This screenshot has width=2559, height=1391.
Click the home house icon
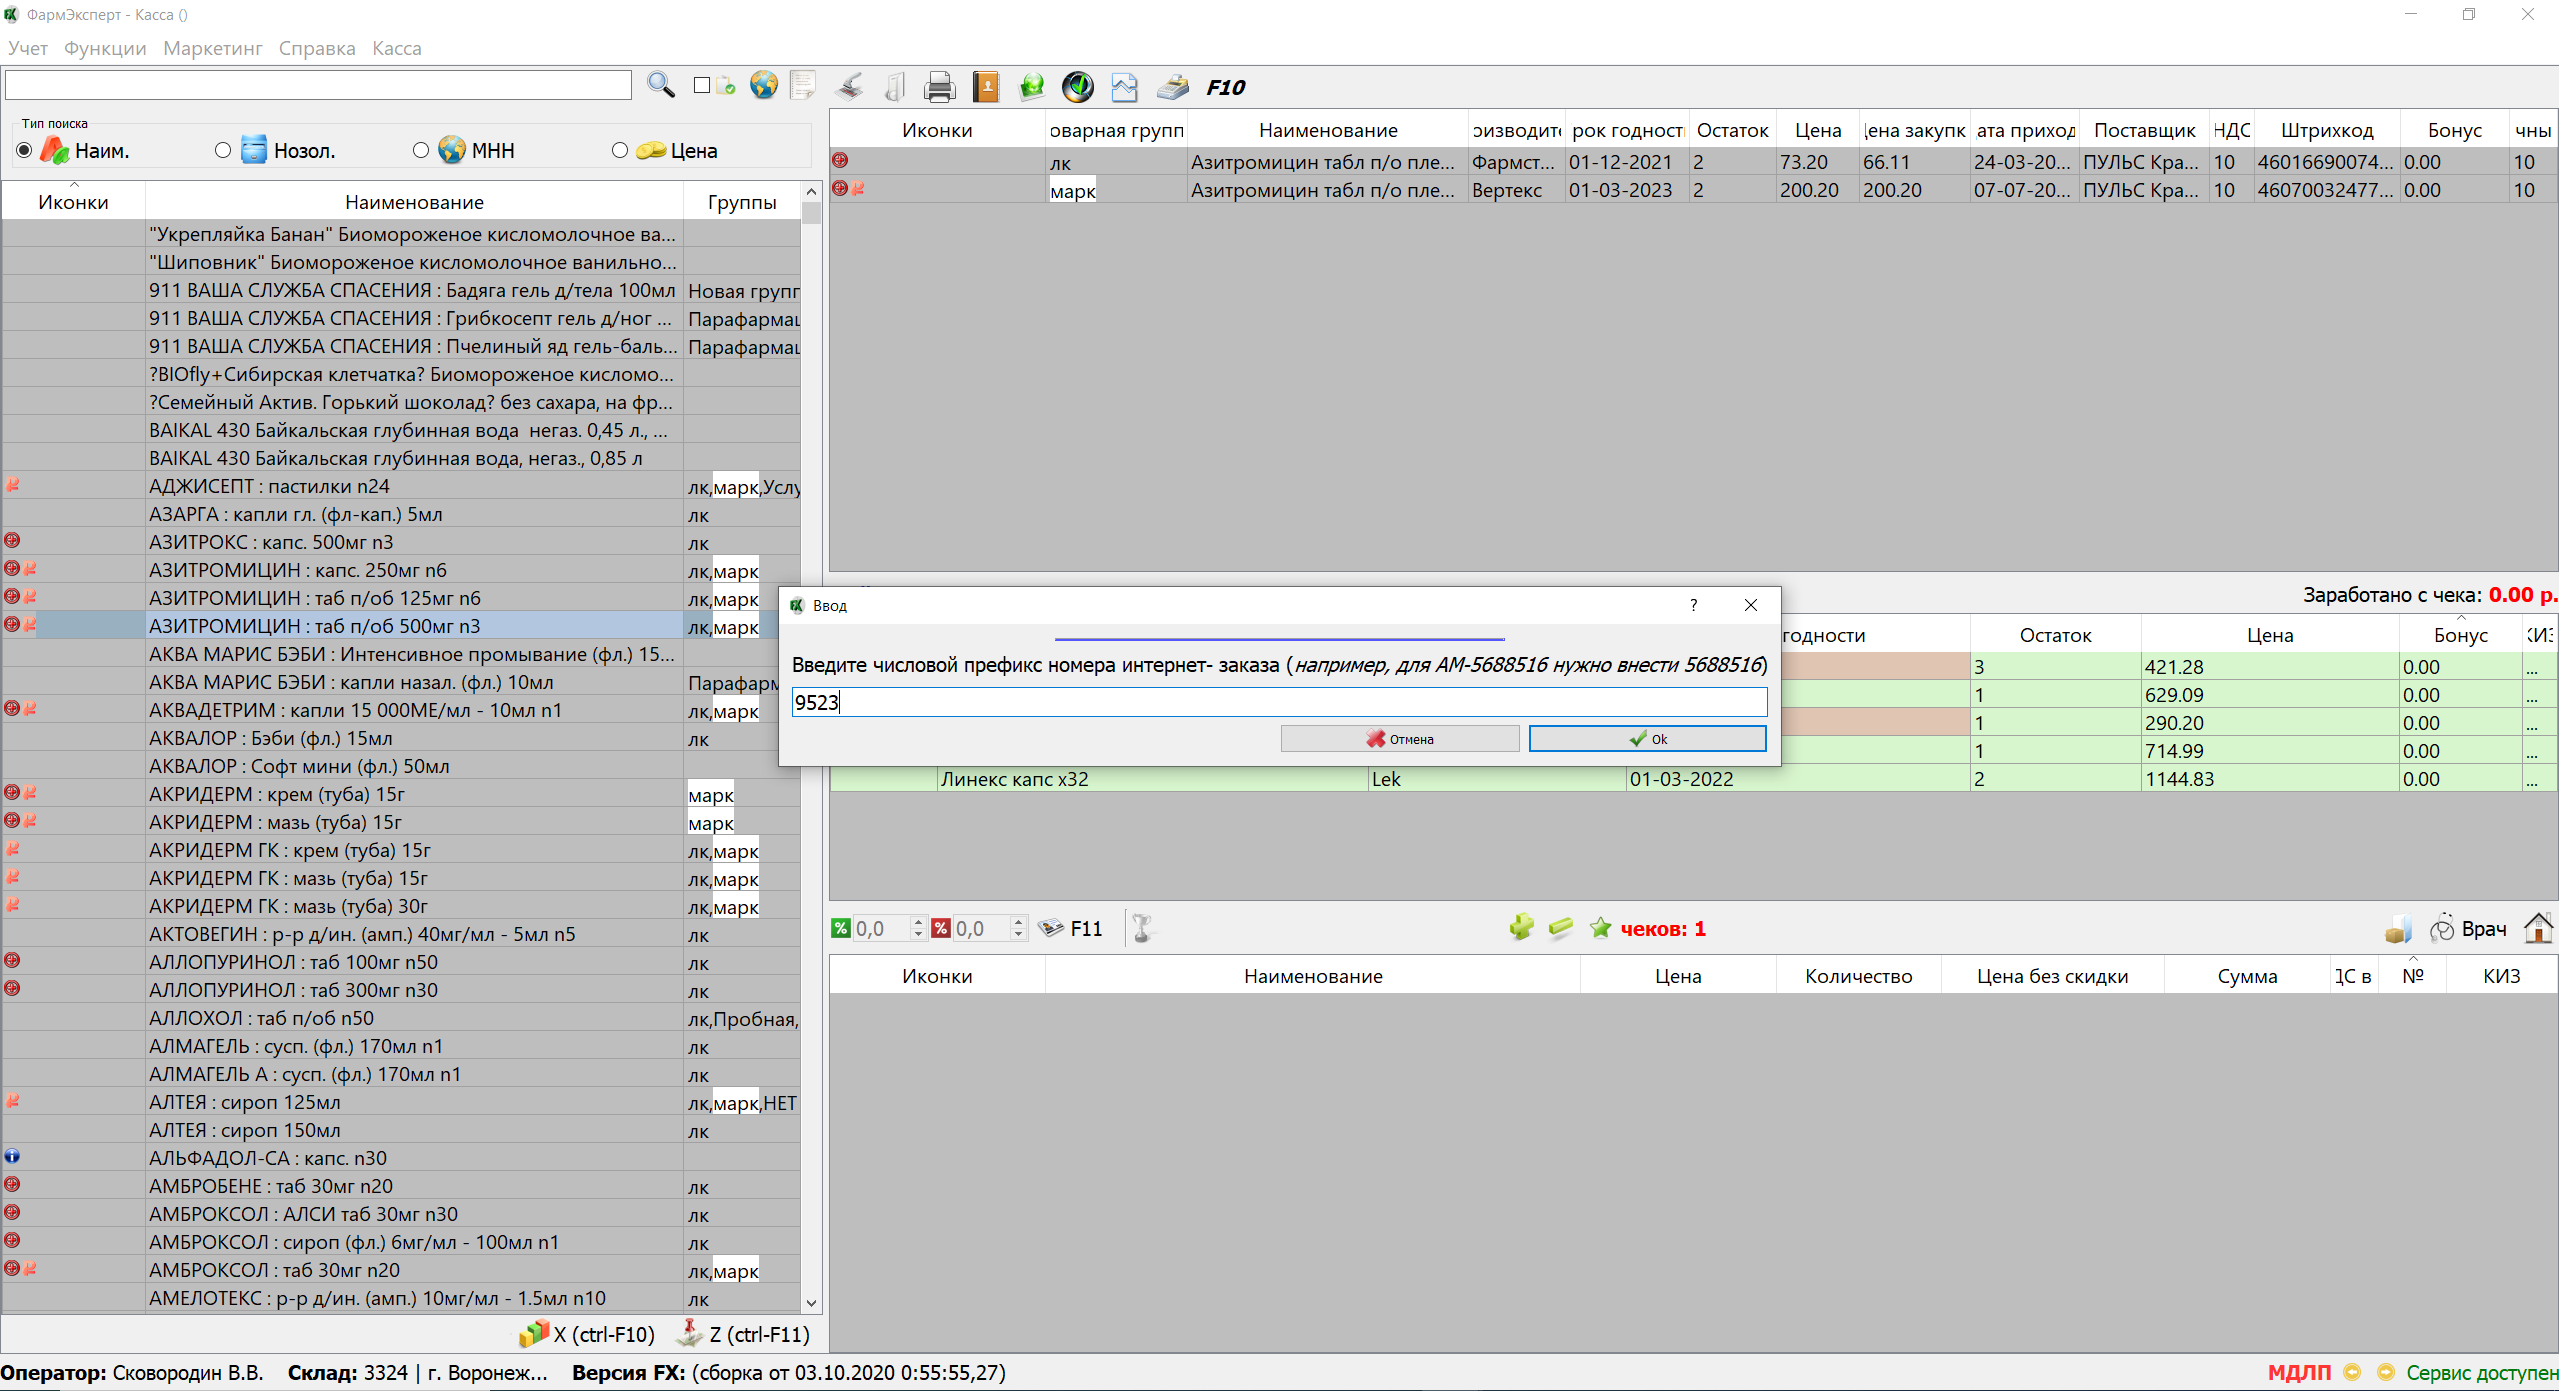[x=2537, y=928]
